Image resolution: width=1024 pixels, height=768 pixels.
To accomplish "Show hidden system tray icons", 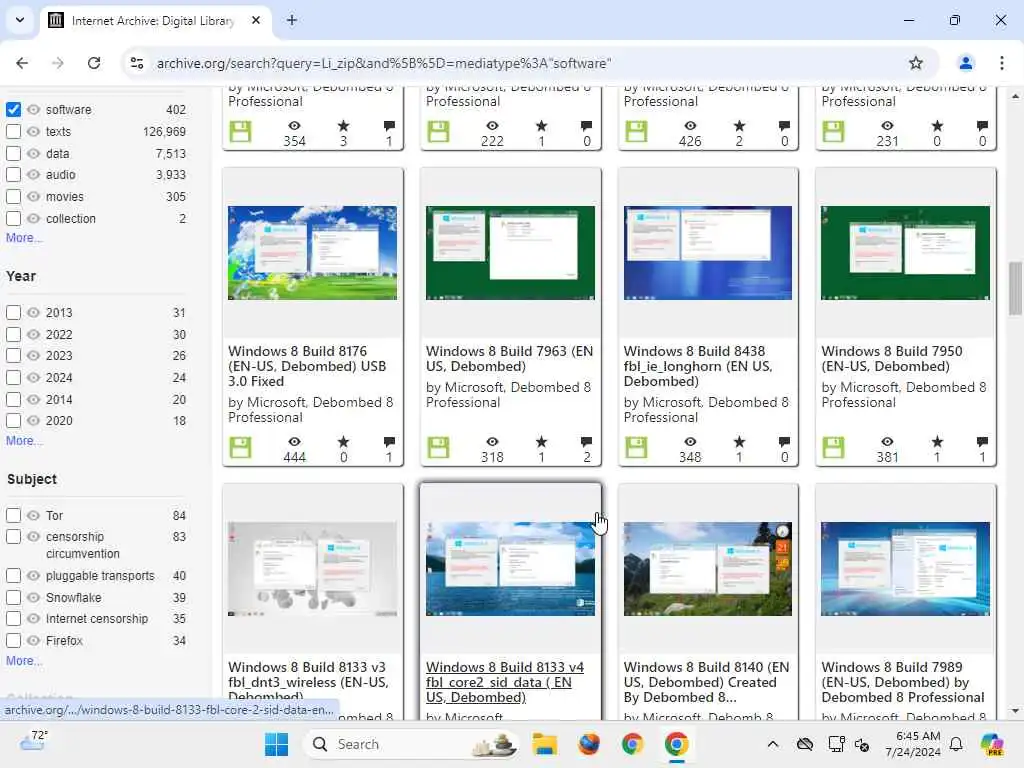I will pyautogui.click(x=773, y=744).
